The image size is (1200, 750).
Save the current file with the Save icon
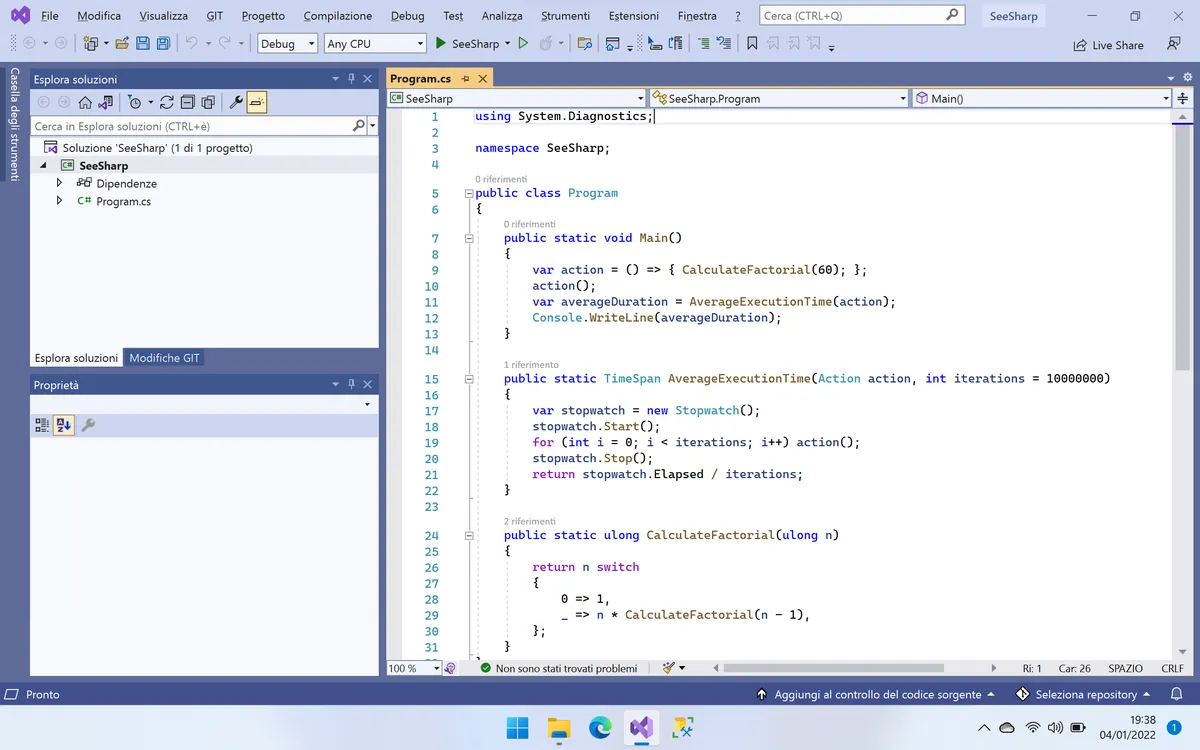pyautogui.click(x=142, y=44)
